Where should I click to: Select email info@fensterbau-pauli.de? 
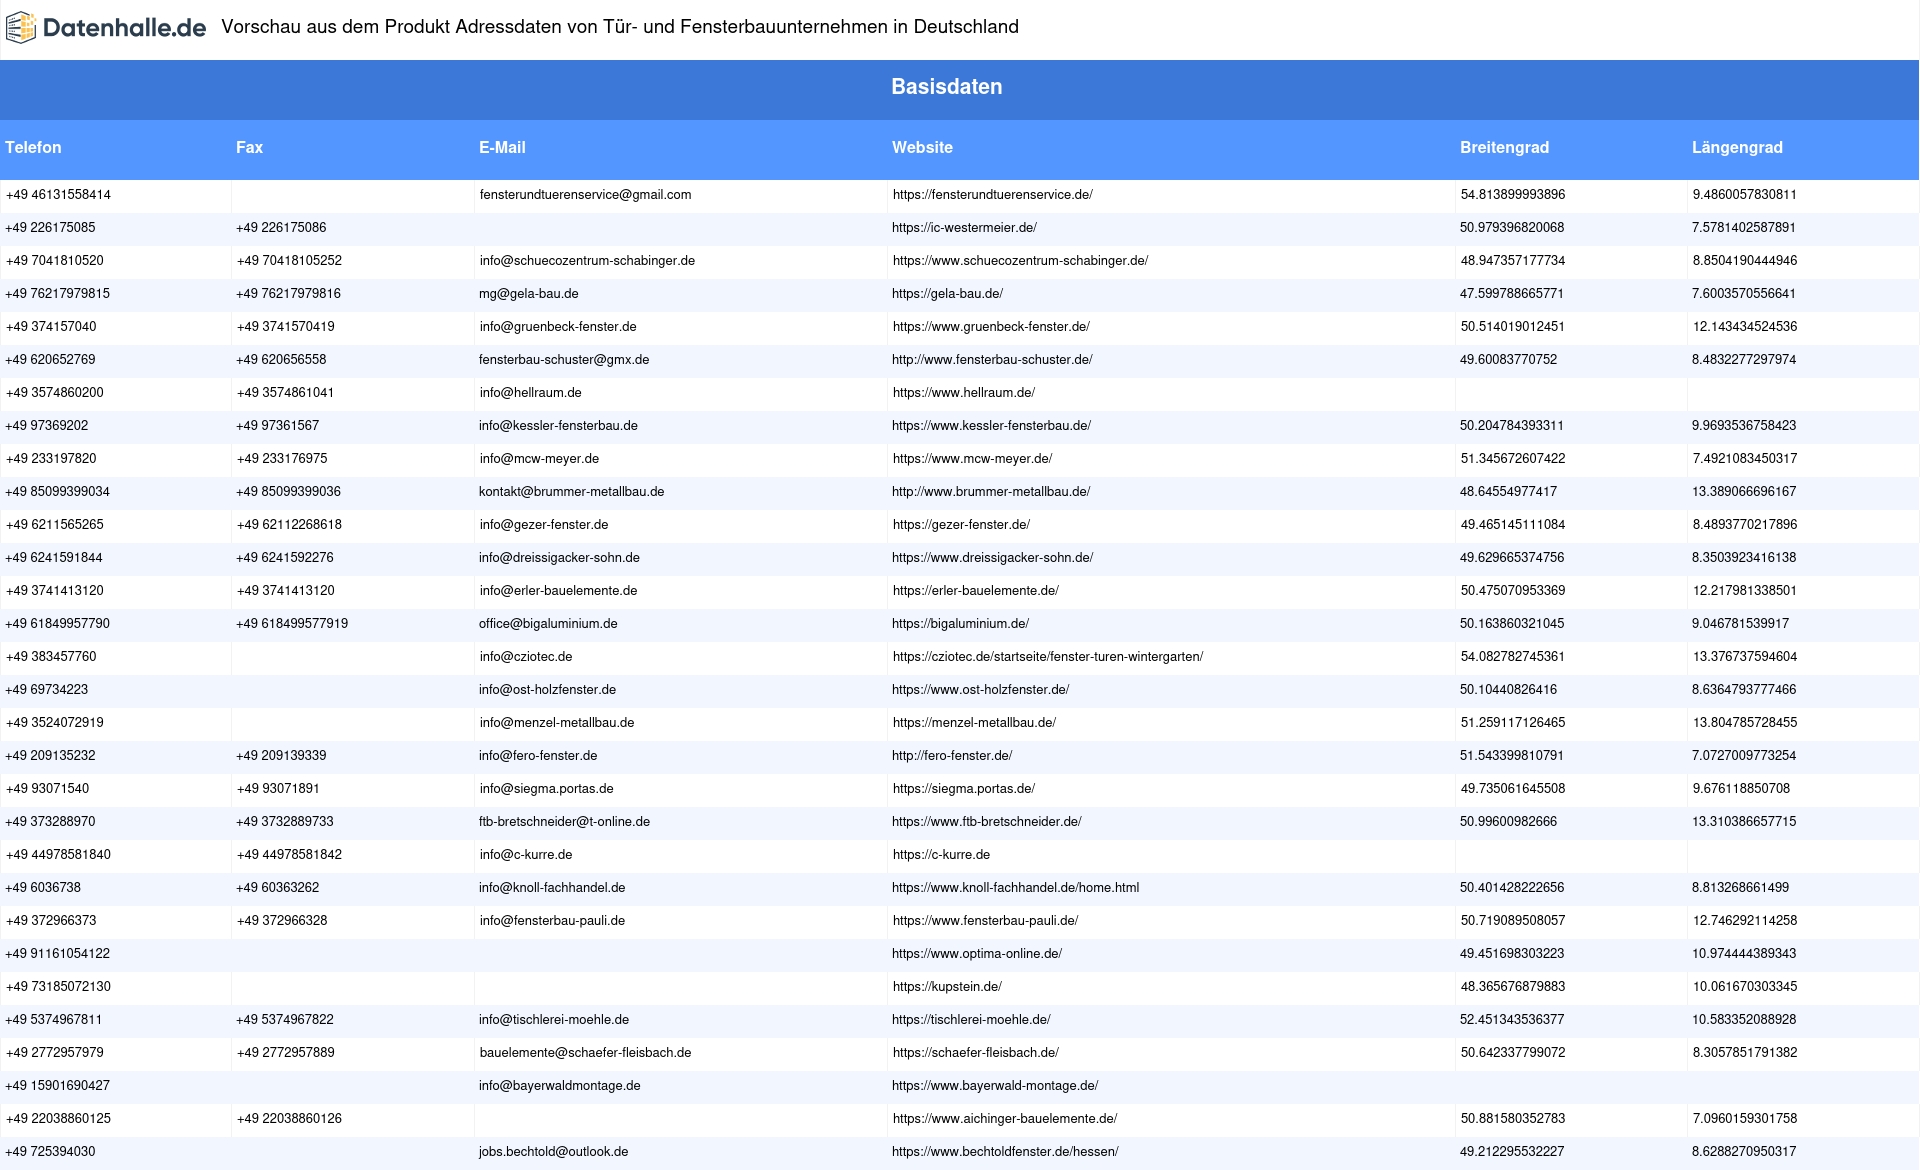[552, 921]
